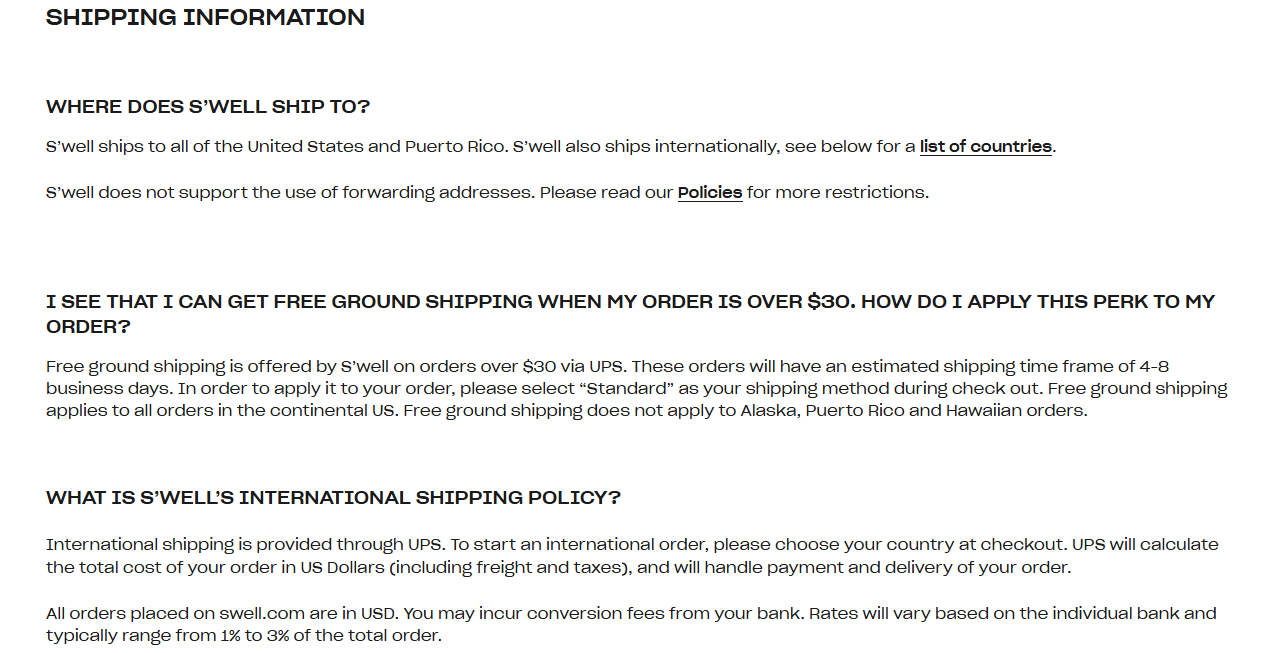
Task: Click the free ground shipping question heading
Action: 630,302
